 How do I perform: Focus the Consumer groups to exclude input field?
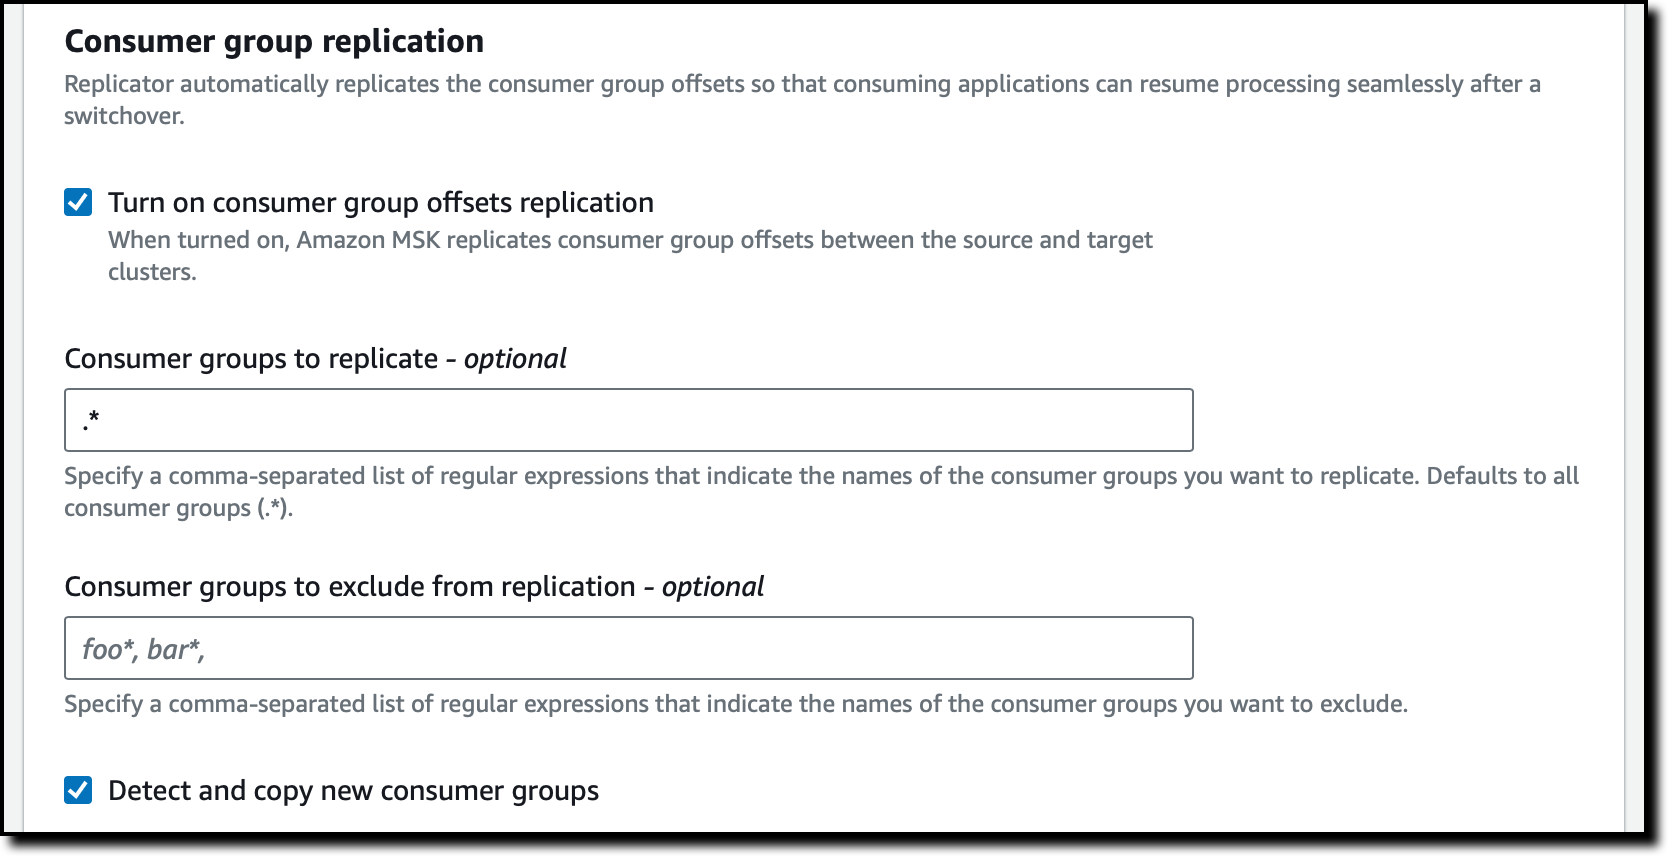[629, 648]
